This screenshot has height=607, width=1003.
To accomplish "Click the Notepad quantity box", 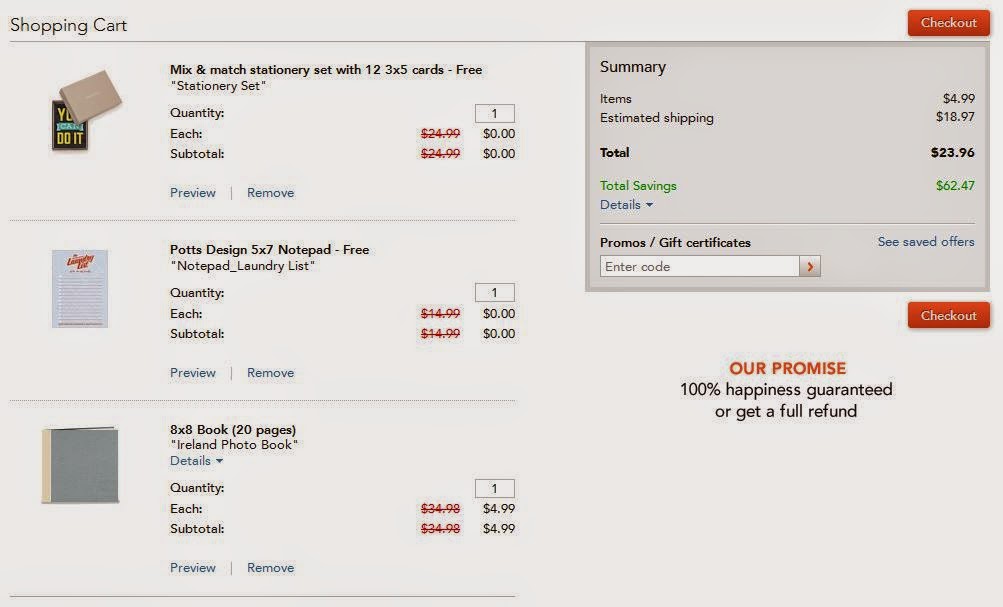I will [494, 292].
